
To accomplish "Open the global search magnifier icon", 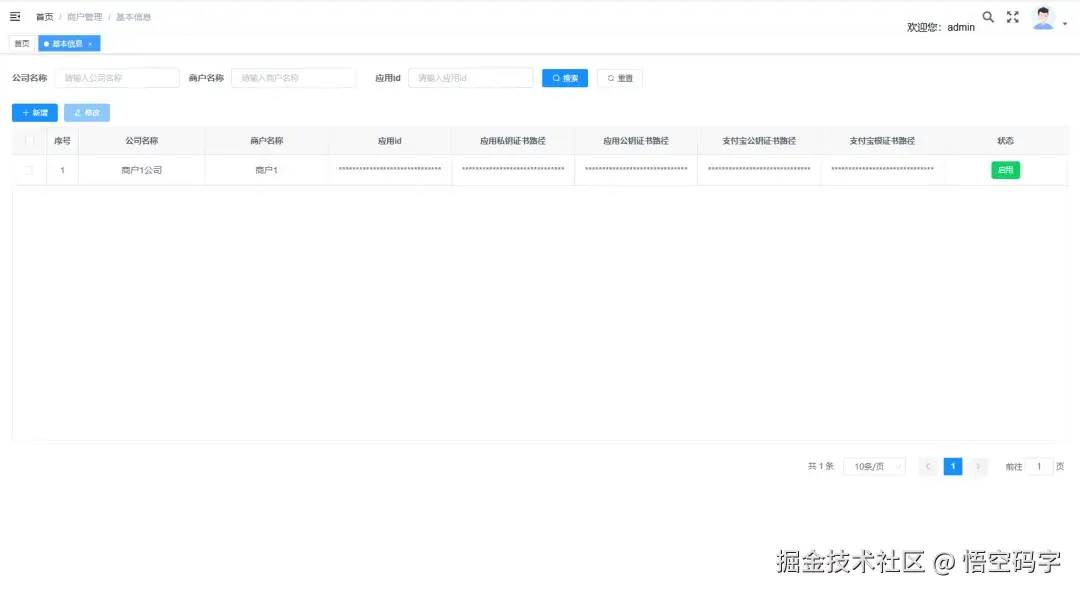I will pos(987,16).
